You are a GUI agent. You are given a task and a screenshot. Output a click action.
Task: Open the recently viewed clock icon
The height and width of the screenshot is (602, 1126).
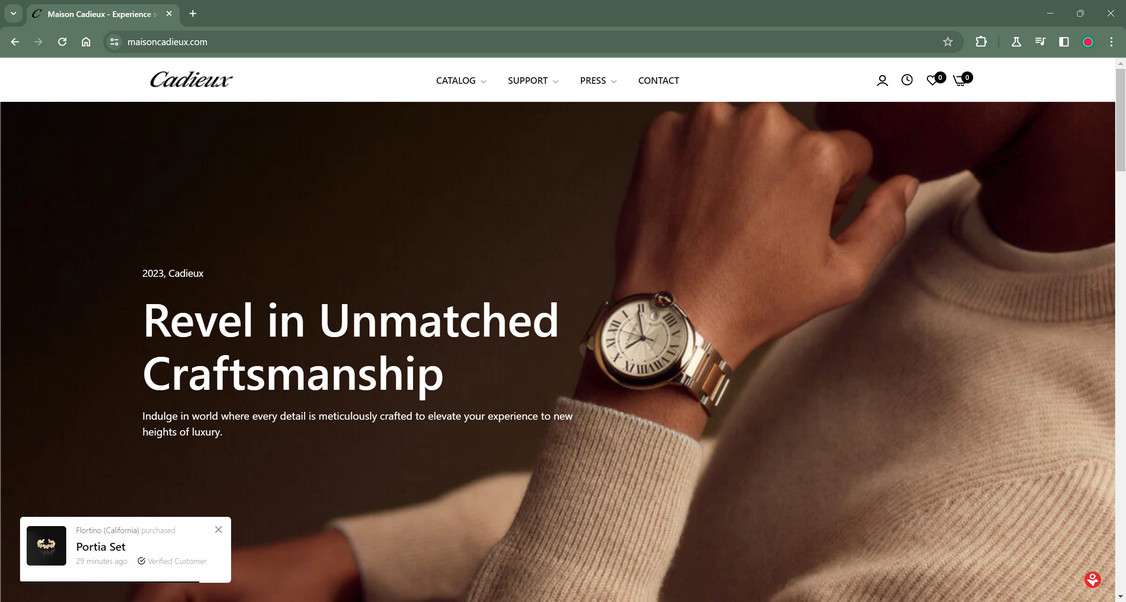(907, 80)
